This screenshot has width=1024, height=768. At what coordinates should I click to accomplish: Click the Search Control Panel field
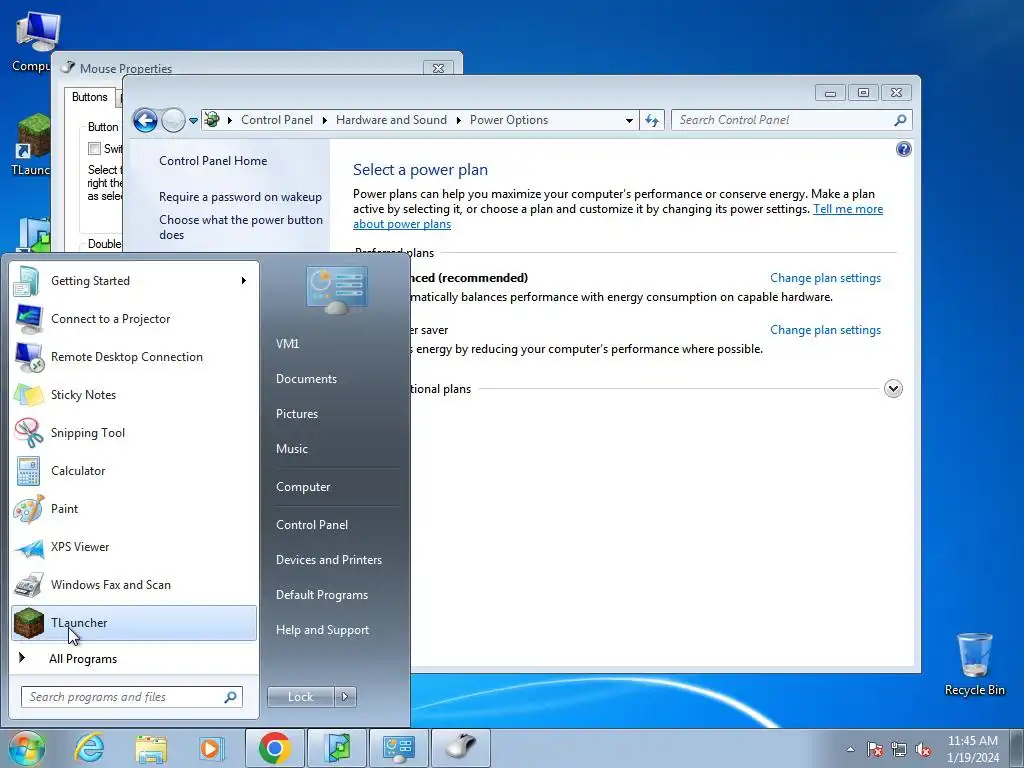tap(792, 120)
